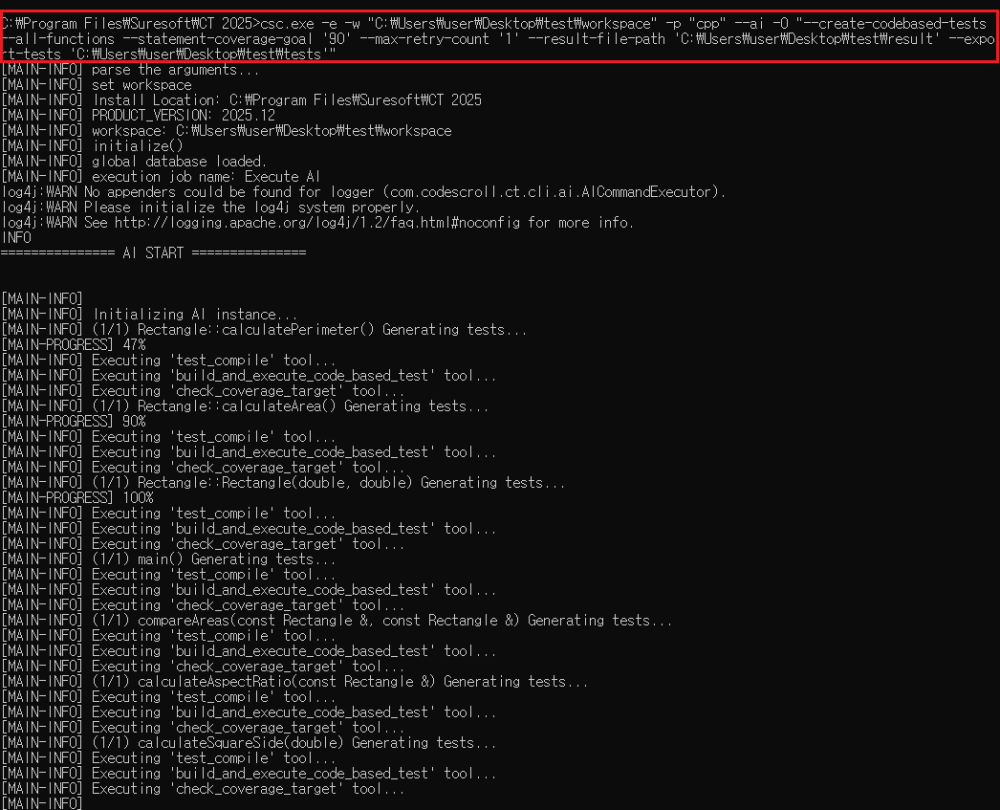Click the '--max-retry-count' option text
The image size is (1000, 810).
420,40
